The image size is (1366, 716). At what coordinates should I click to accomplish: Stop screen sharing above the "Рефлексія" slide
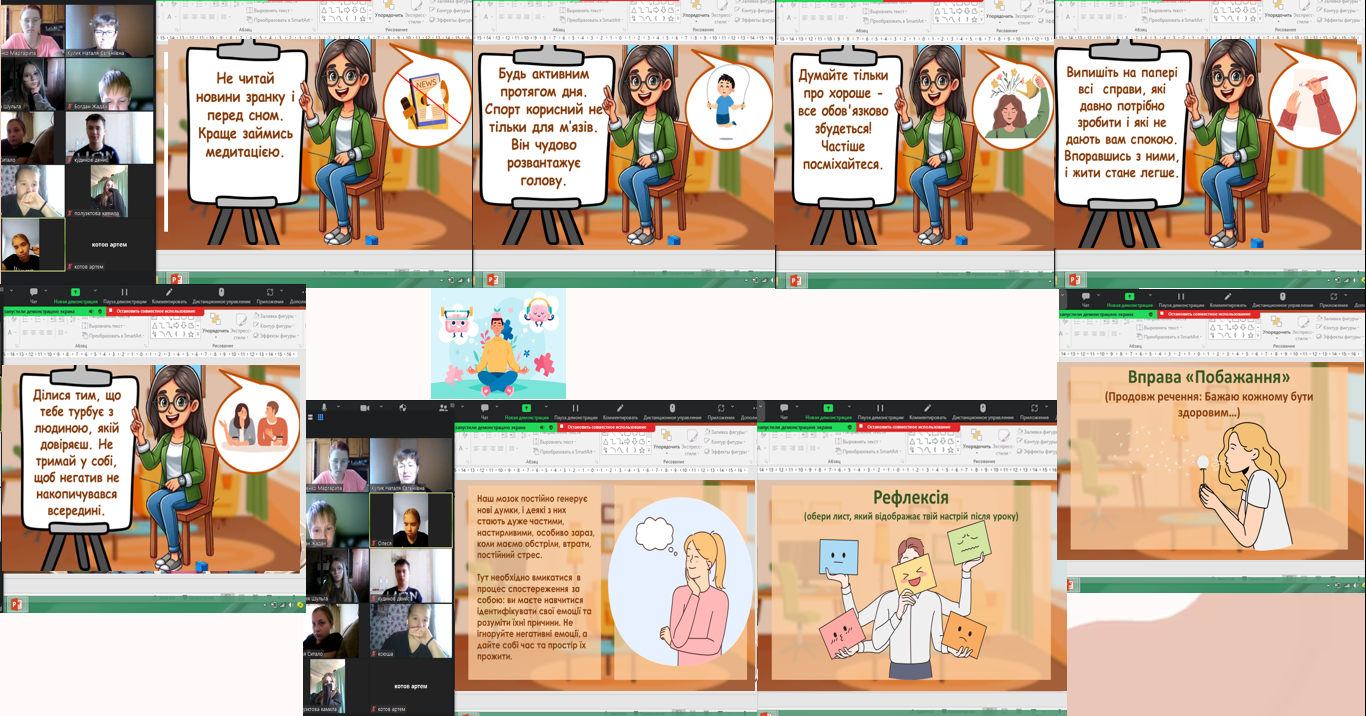[909, 427]
